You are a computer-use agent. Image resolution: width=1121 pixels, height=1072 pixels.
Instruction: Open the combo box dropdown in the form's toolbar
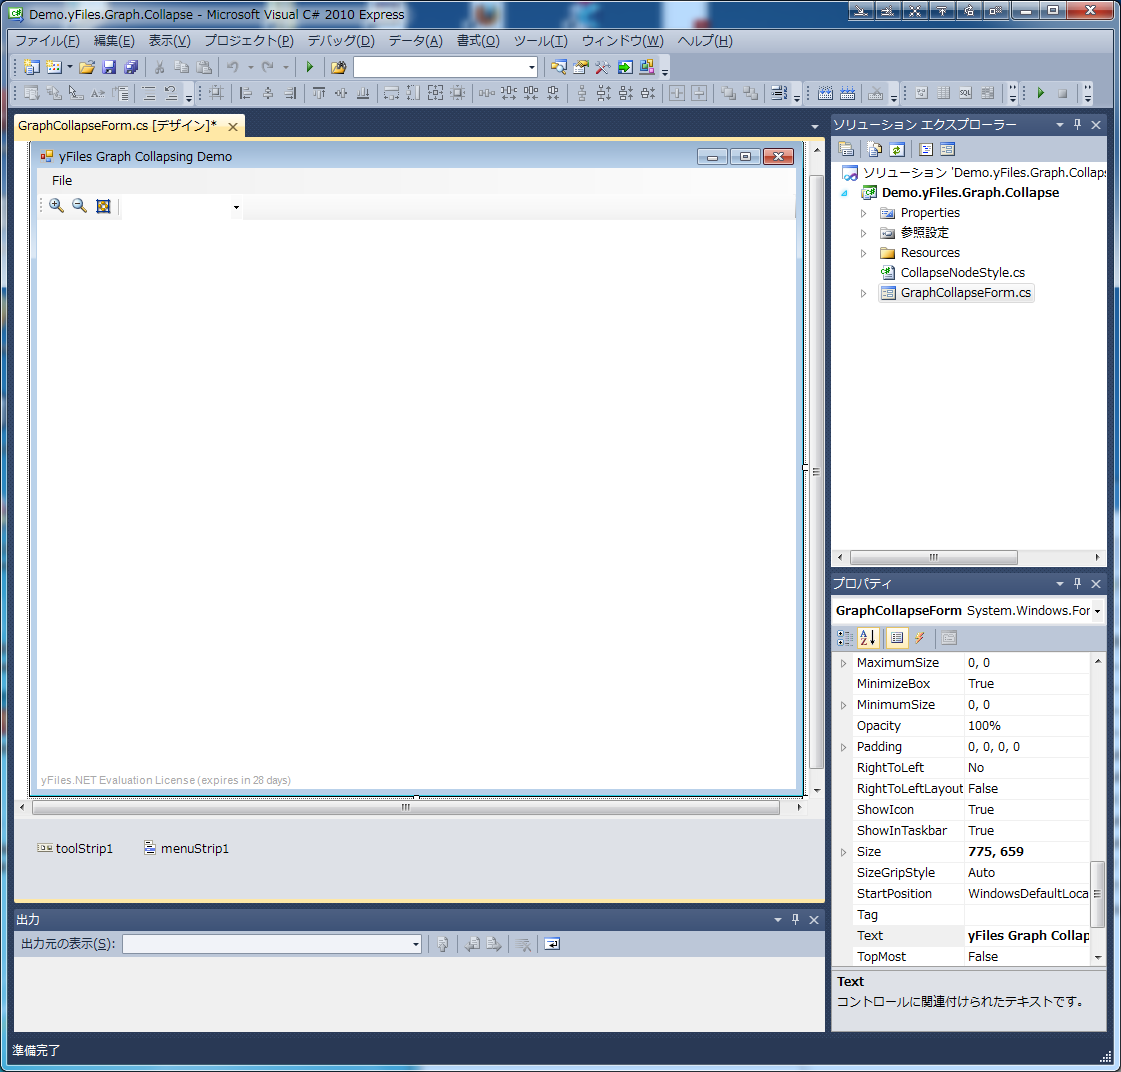pos(236,207)
